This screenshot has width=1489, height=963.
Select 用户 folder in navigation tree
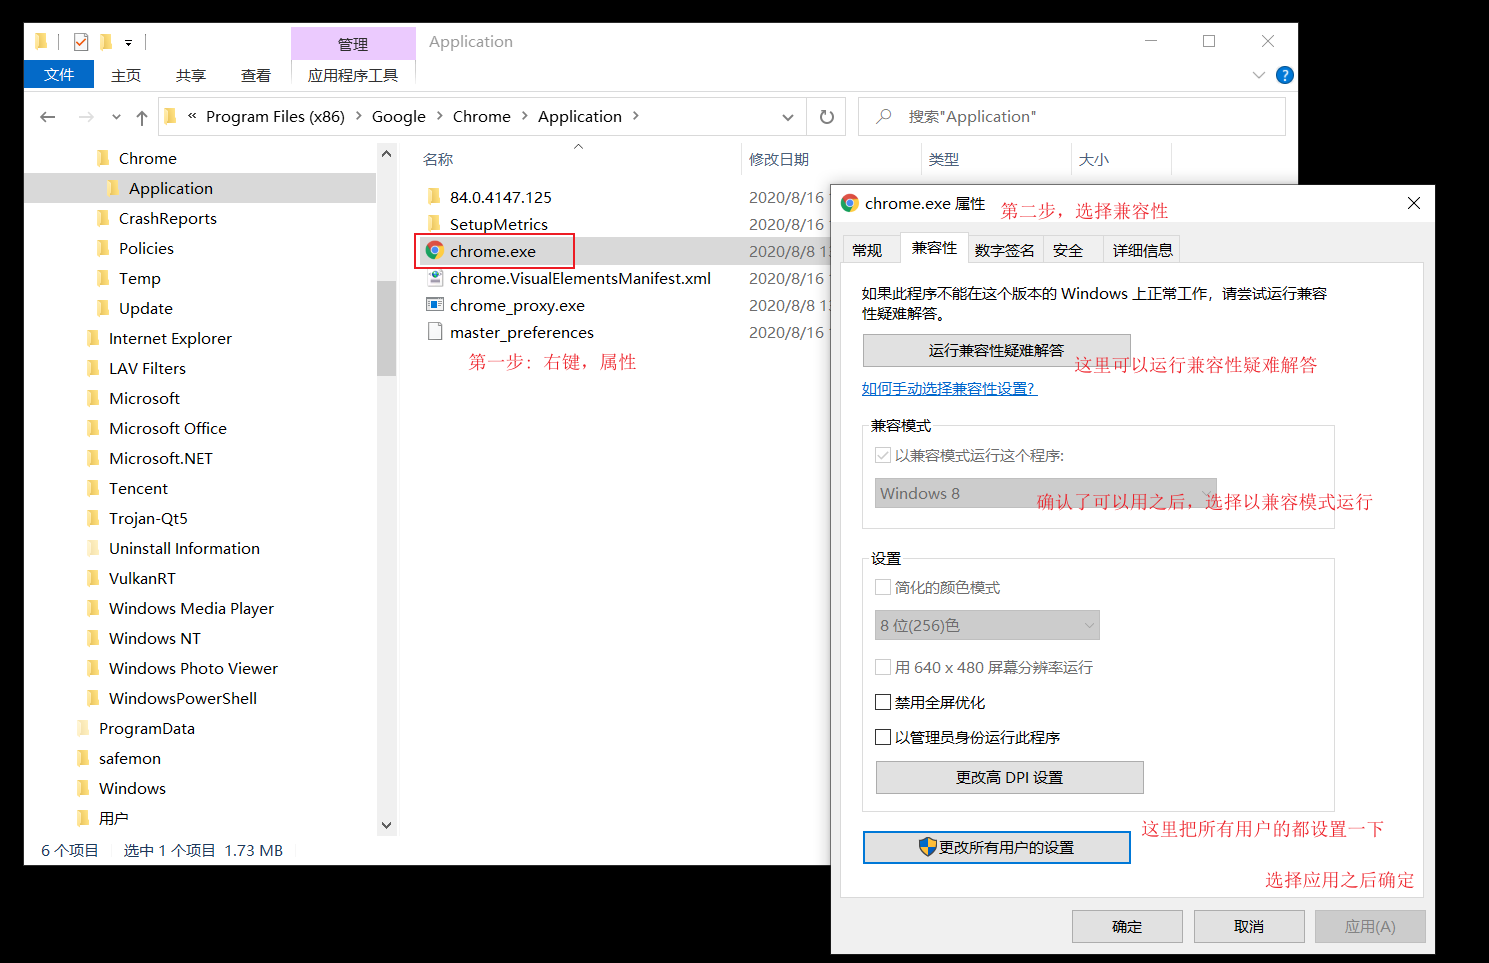click(x=113, y=818)
